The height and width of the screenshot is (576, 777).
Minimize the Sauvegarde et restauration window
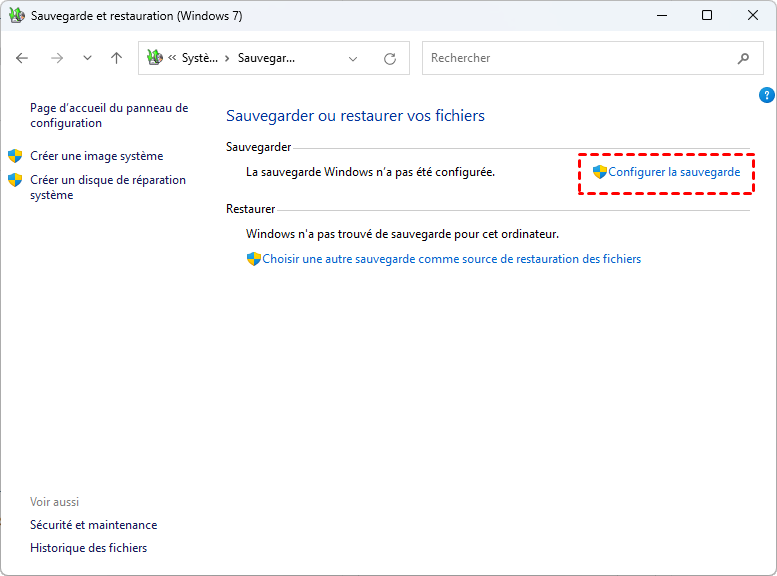662,15
